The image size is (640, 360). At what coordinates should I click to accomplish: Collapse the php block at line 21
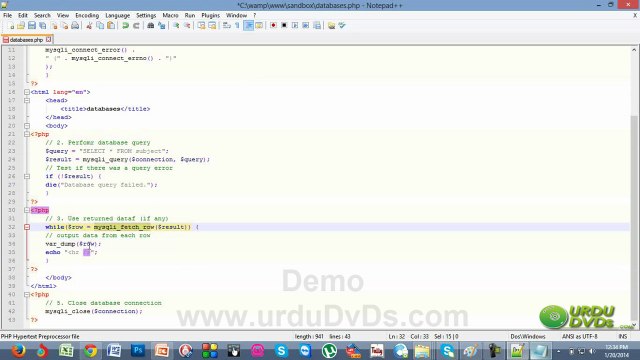click(27, 134)
